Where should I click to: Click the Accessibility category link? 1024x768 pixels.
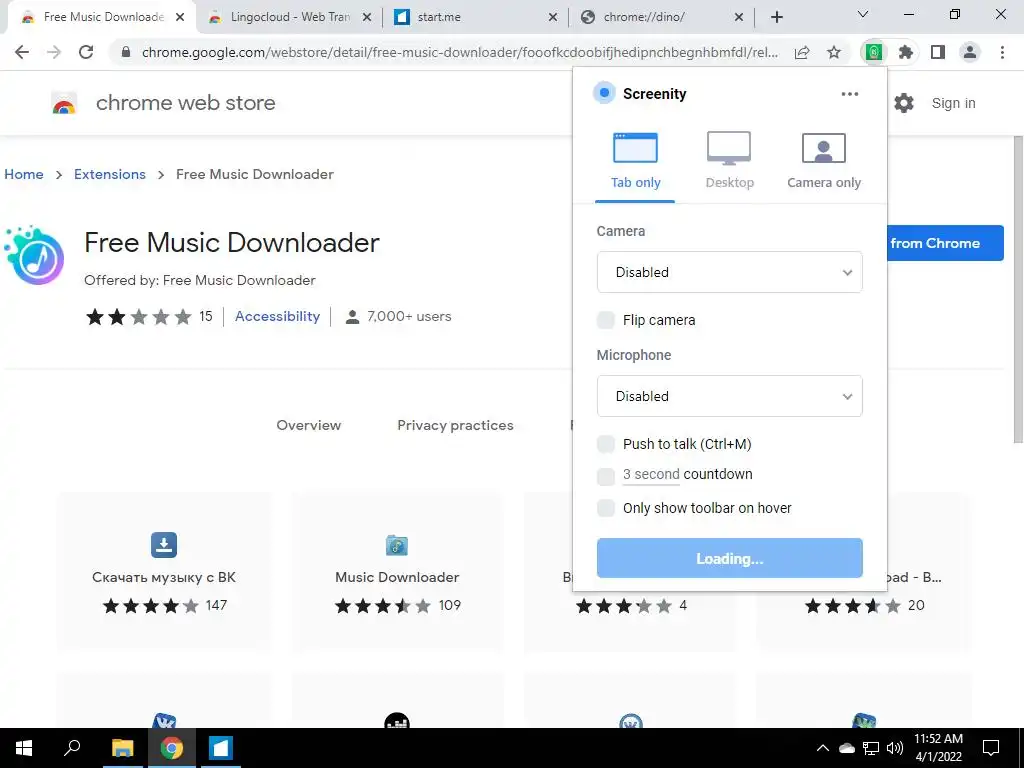point(278,316)
